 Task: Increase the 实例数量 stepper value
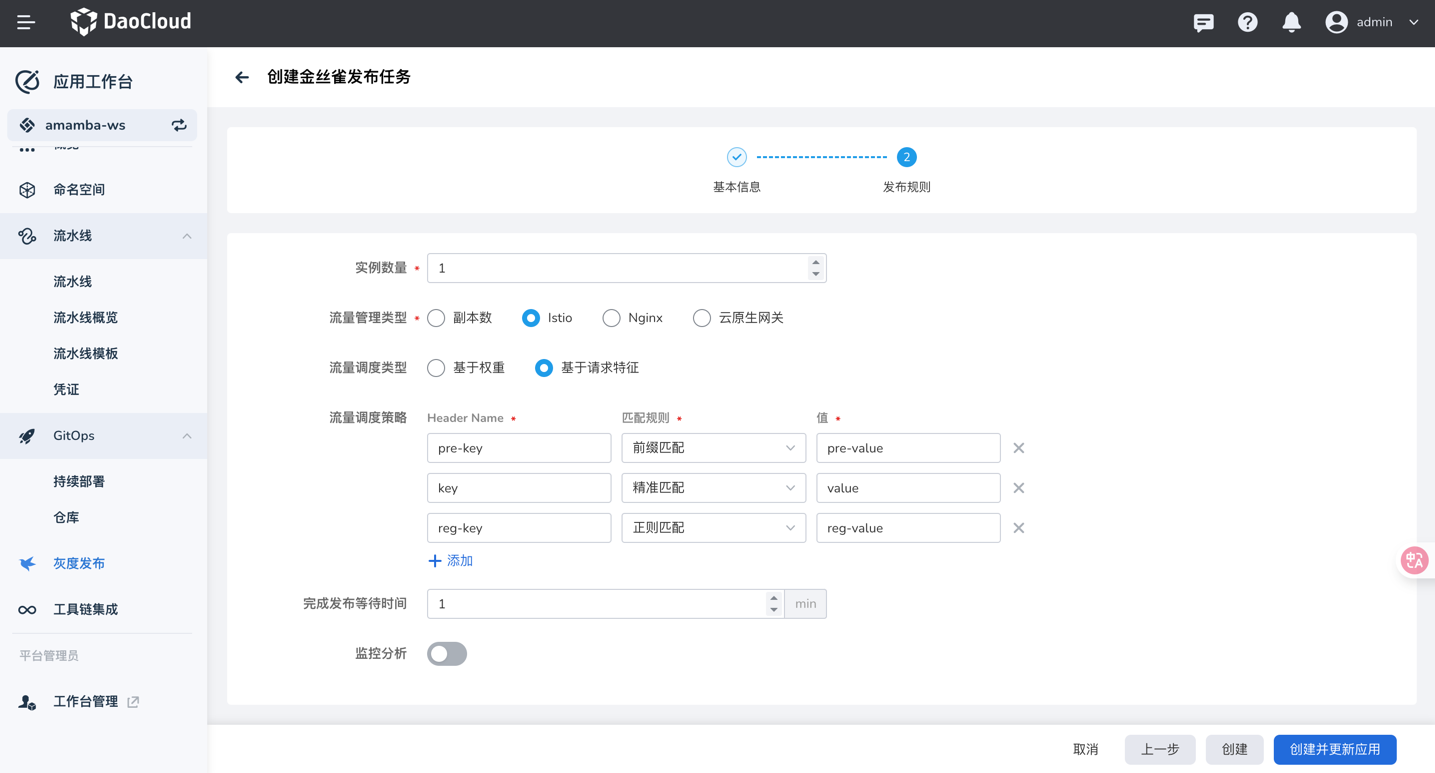coord(816,262)
